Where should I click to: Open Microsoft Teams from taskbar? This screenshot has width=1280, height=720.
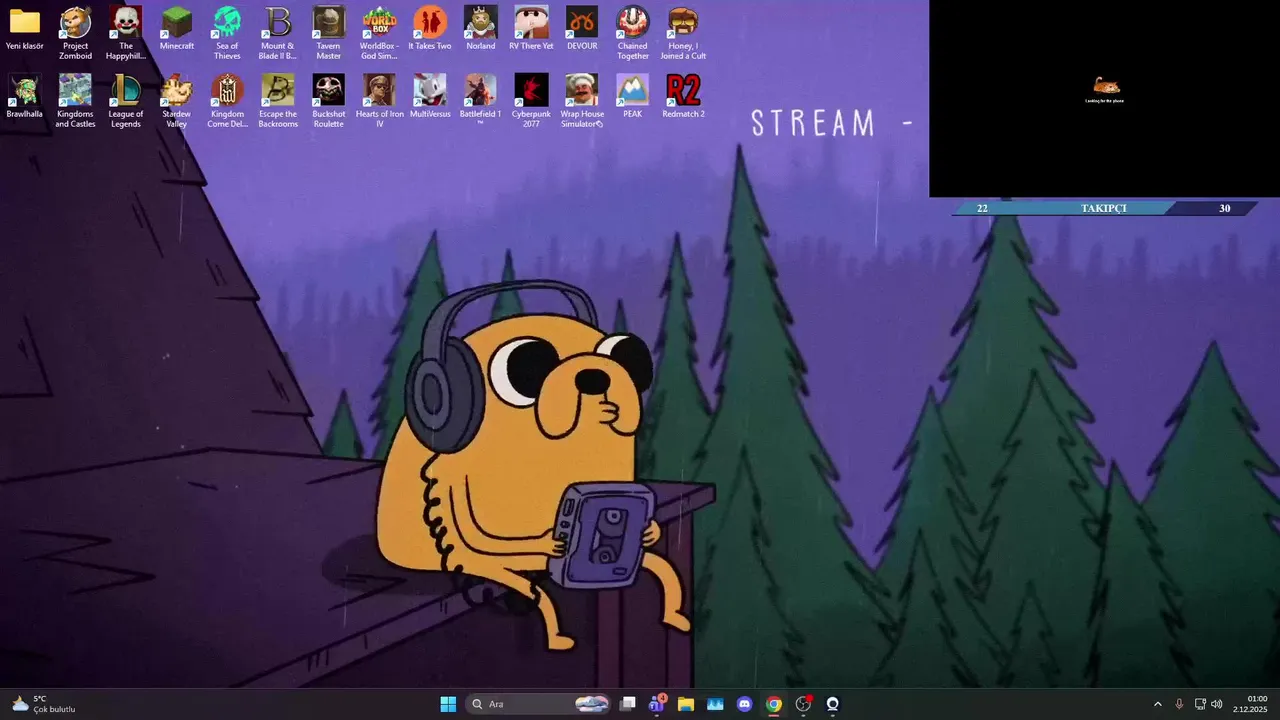tap(656, 704)
